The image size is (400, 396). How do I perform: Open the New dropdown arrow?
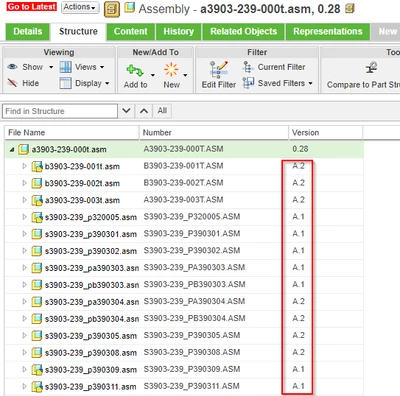tap(185, 75)
